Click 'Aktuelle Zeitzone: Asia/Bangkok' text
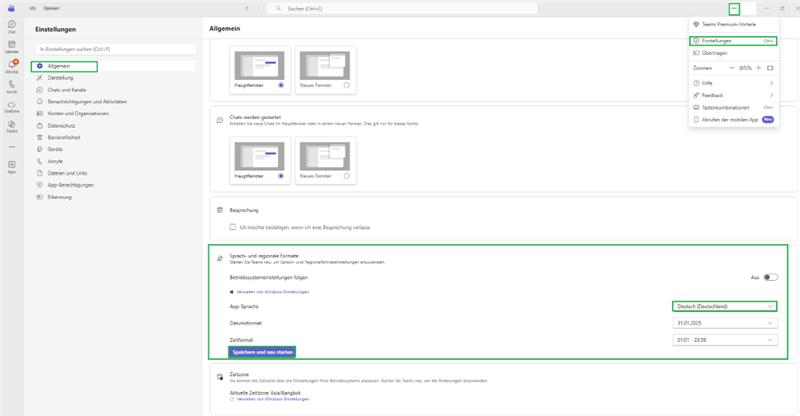This screenshot has width=800, height=416. coord(265,393)
